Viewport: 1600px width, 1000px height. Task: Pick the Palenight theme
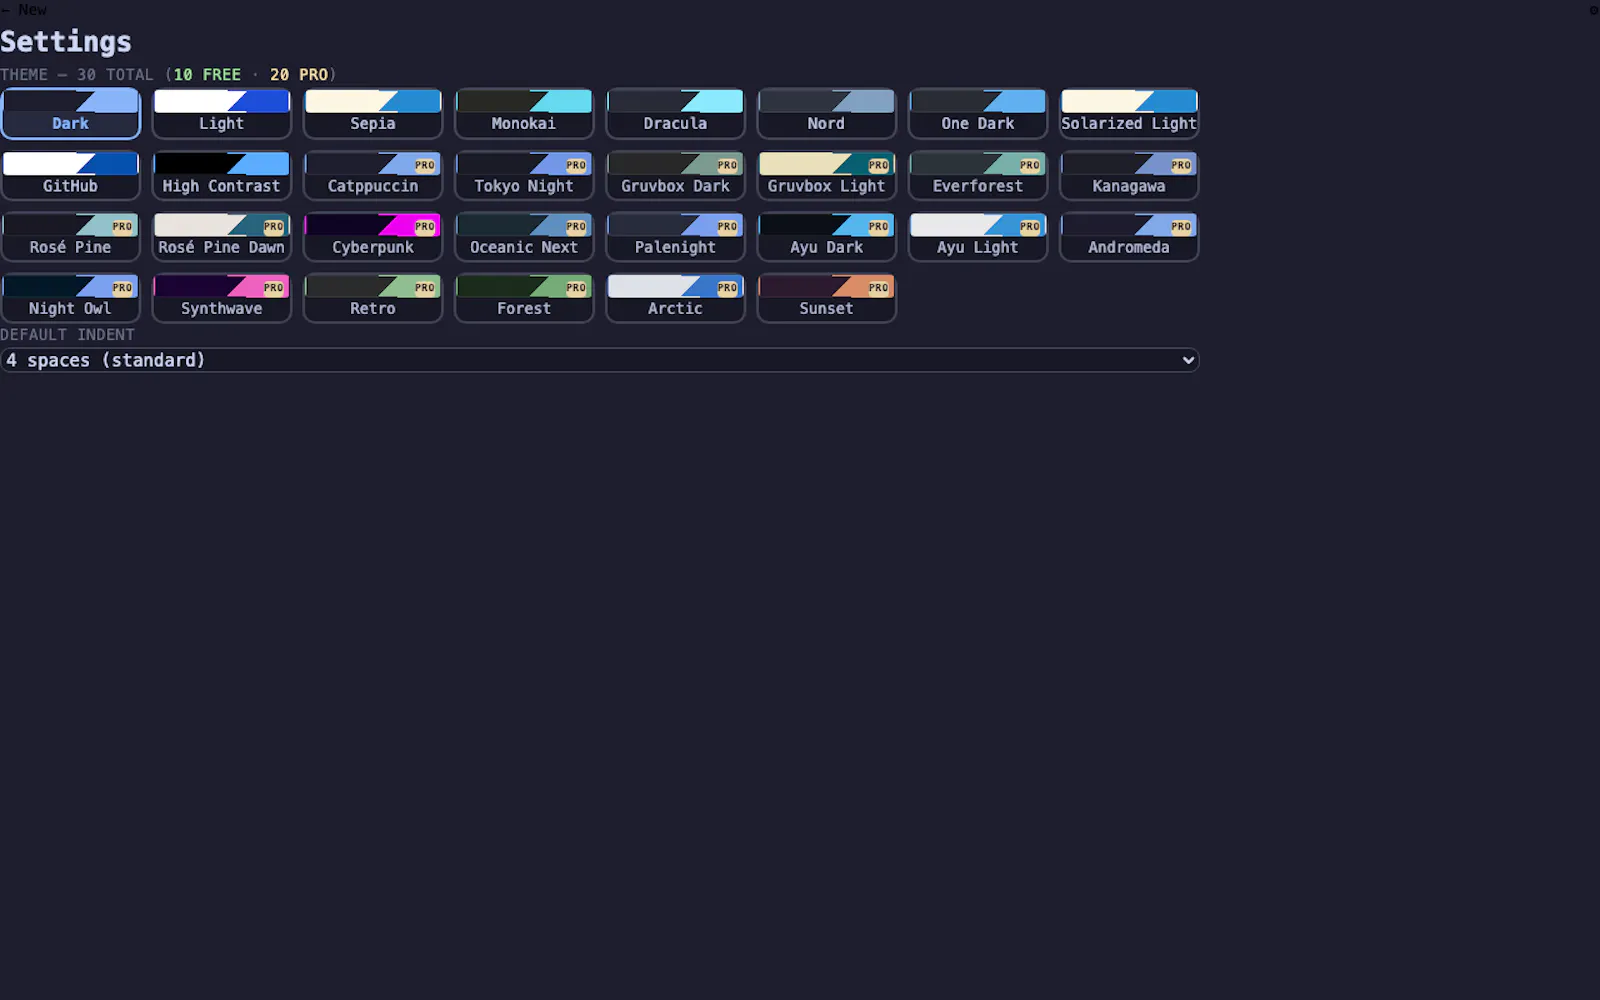pos(675,237)
